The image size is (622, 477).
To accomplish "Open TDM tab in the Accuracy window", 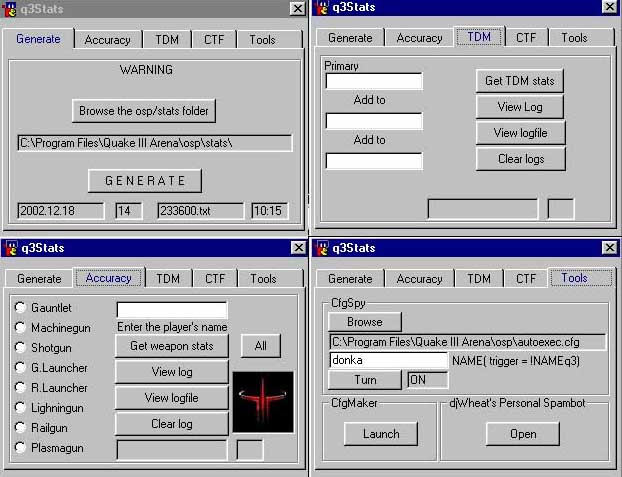I will pyautogui.click(x=168, y=279).
